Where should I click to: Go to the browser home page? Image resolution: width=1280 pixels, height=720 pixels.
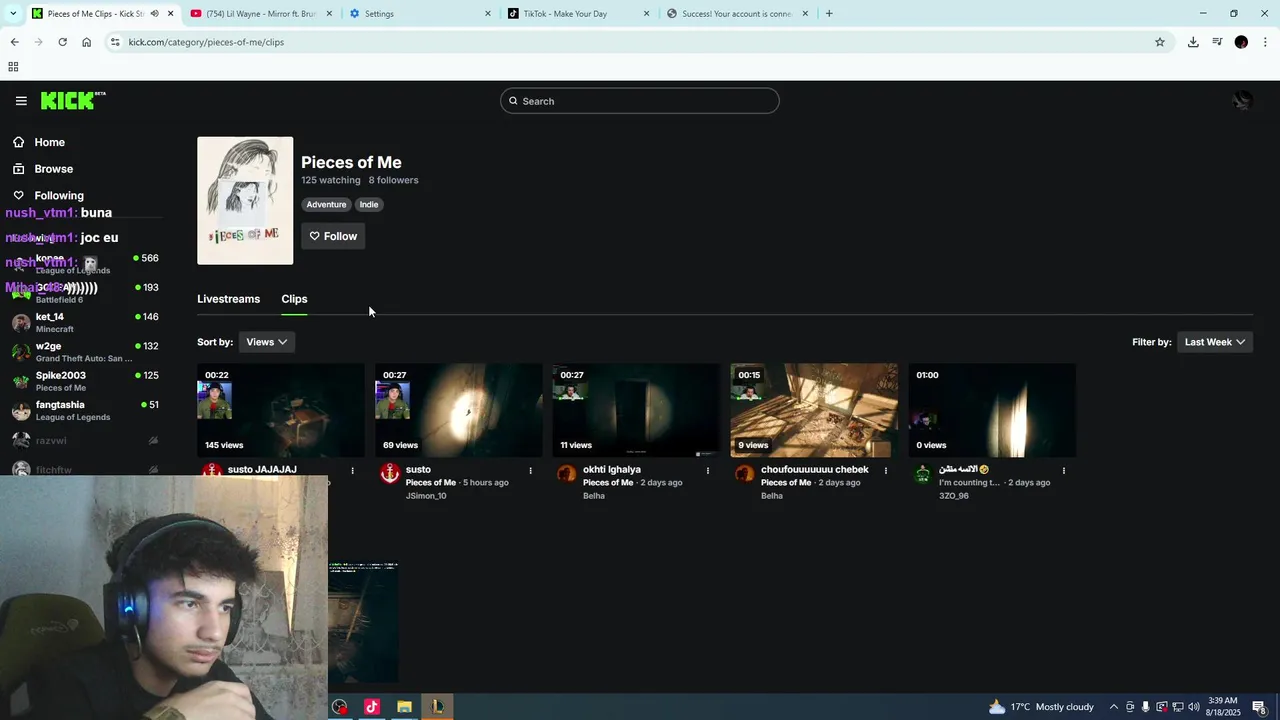(87, 42)
